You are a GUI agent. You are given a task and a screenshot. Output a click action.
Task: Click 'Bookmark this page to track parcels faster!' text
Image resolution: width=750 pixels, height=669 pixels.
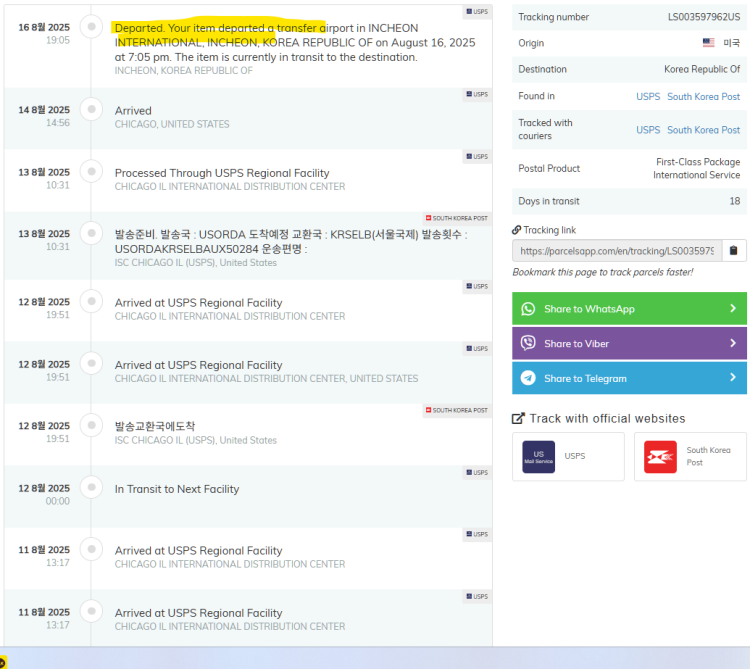pyautogui.click(x=603, y=272)
